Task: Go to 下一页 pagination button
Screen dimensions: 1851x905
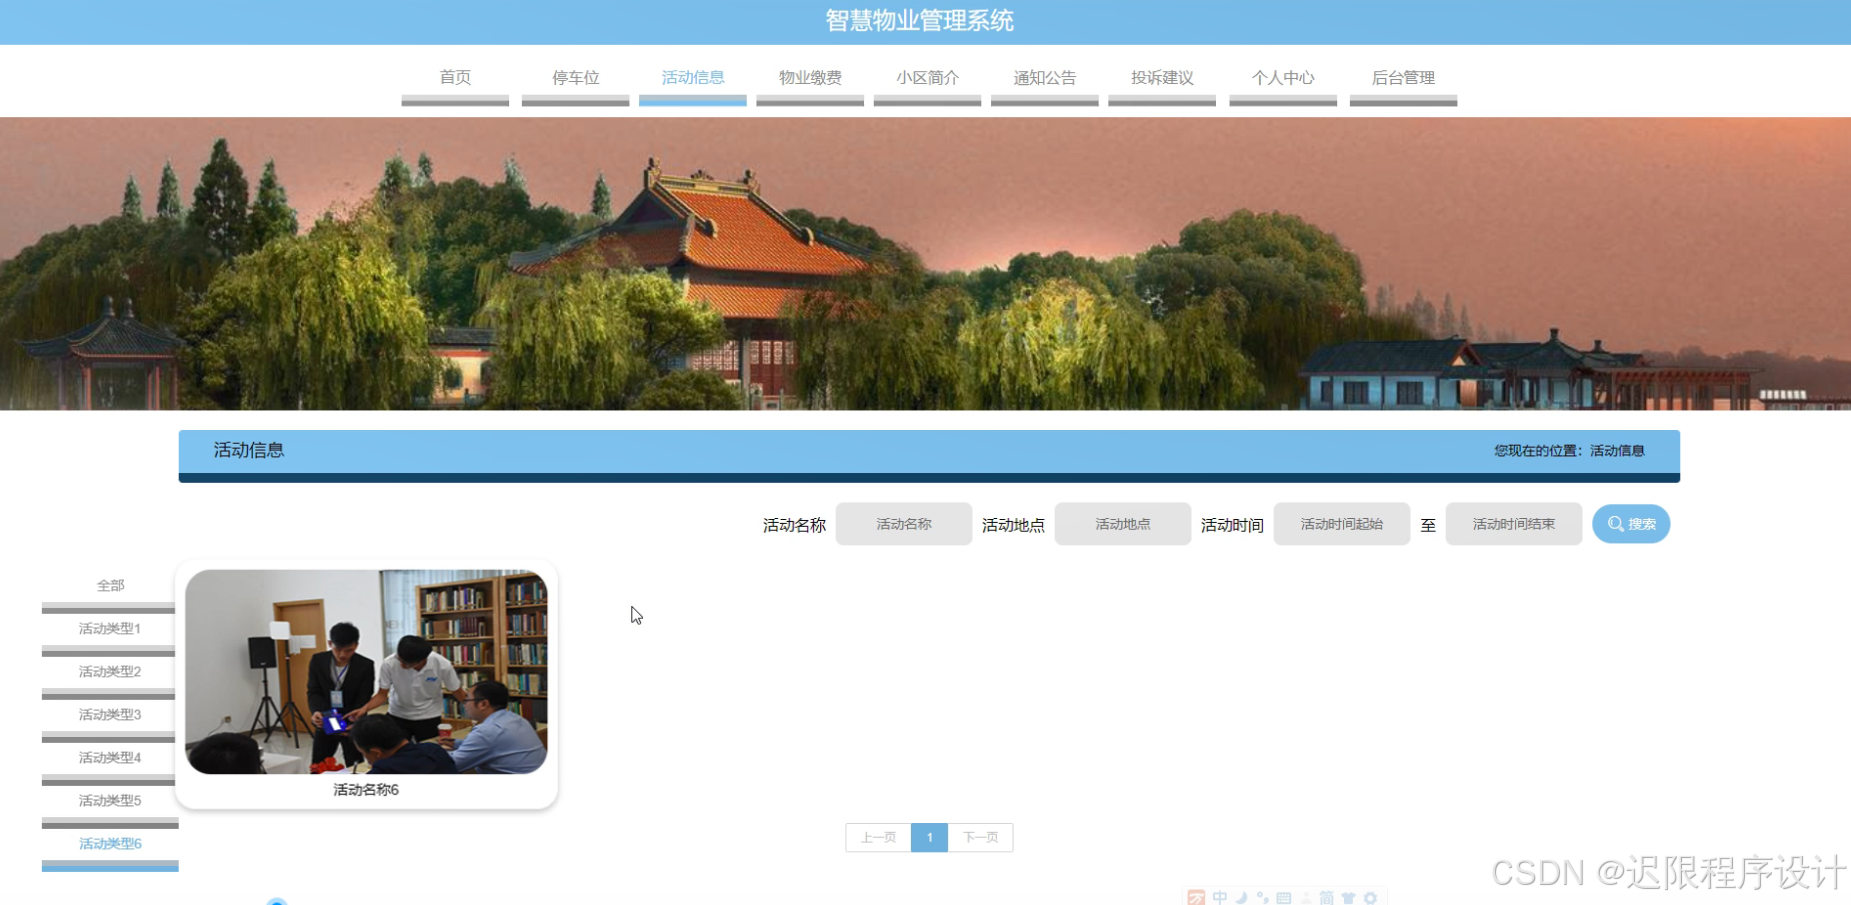Action: 979,837
